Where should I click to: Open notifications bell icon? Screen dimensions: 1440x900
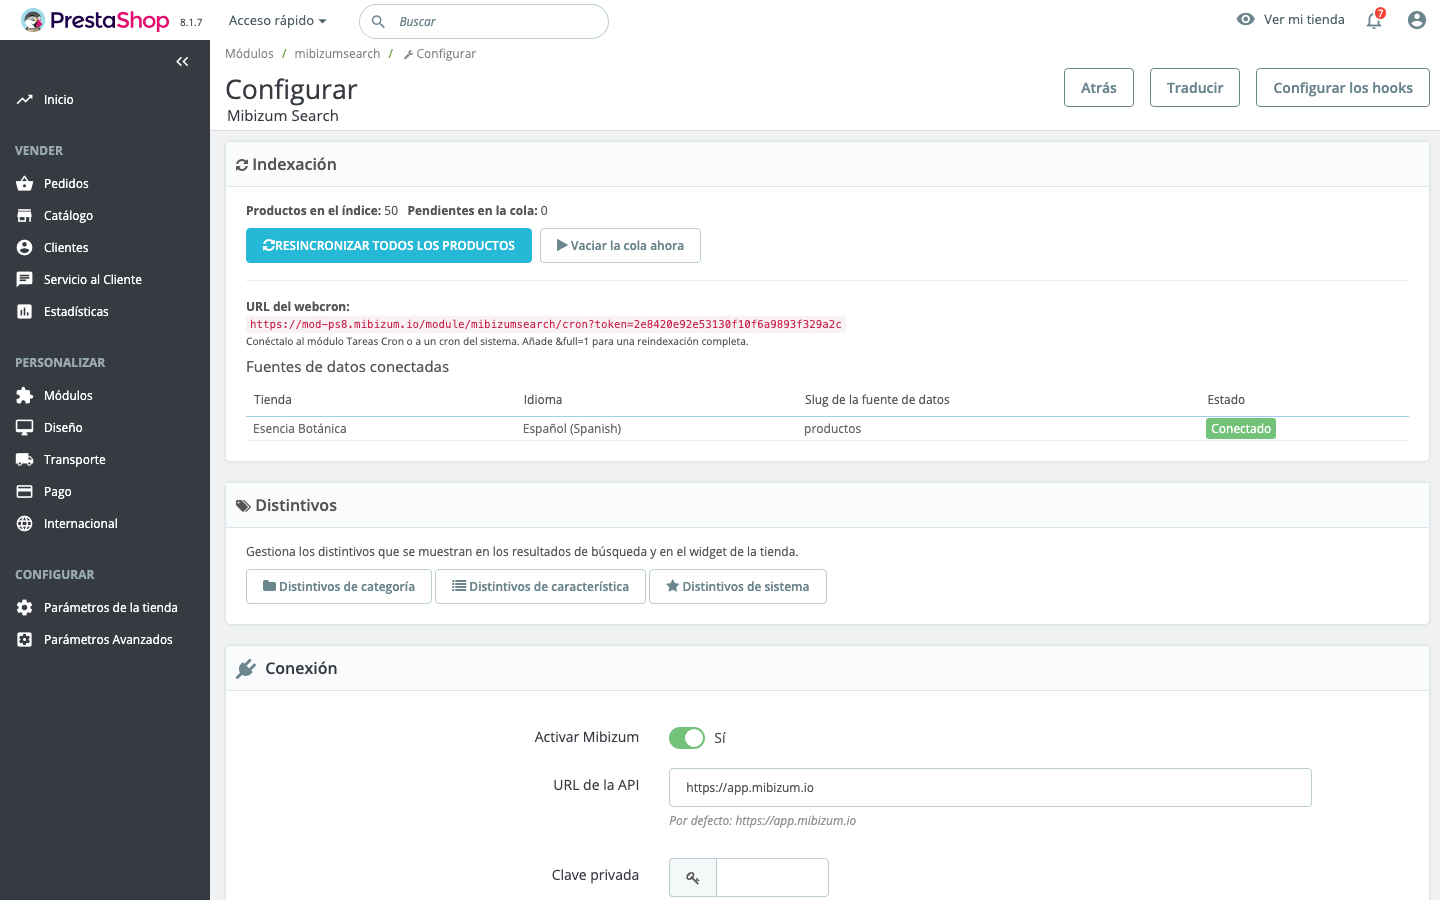(x=1374, y=20)
